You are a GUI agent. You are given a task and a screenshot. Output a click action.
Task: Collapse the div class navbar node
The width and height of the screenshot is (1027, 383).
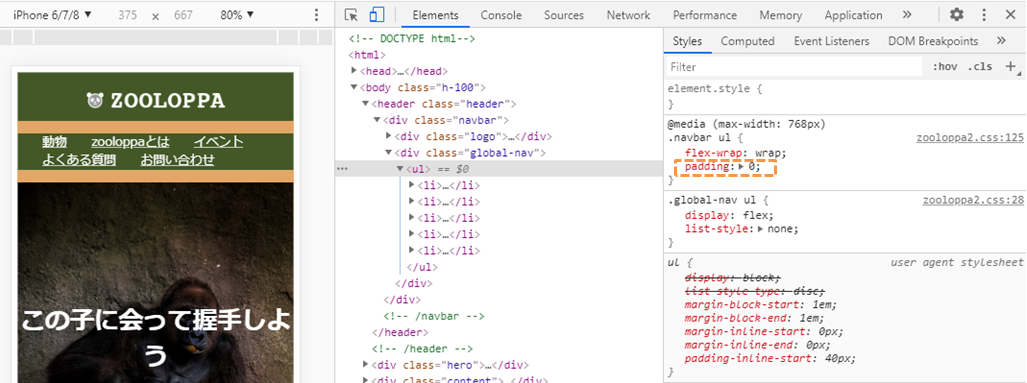(x=377, y=120)
